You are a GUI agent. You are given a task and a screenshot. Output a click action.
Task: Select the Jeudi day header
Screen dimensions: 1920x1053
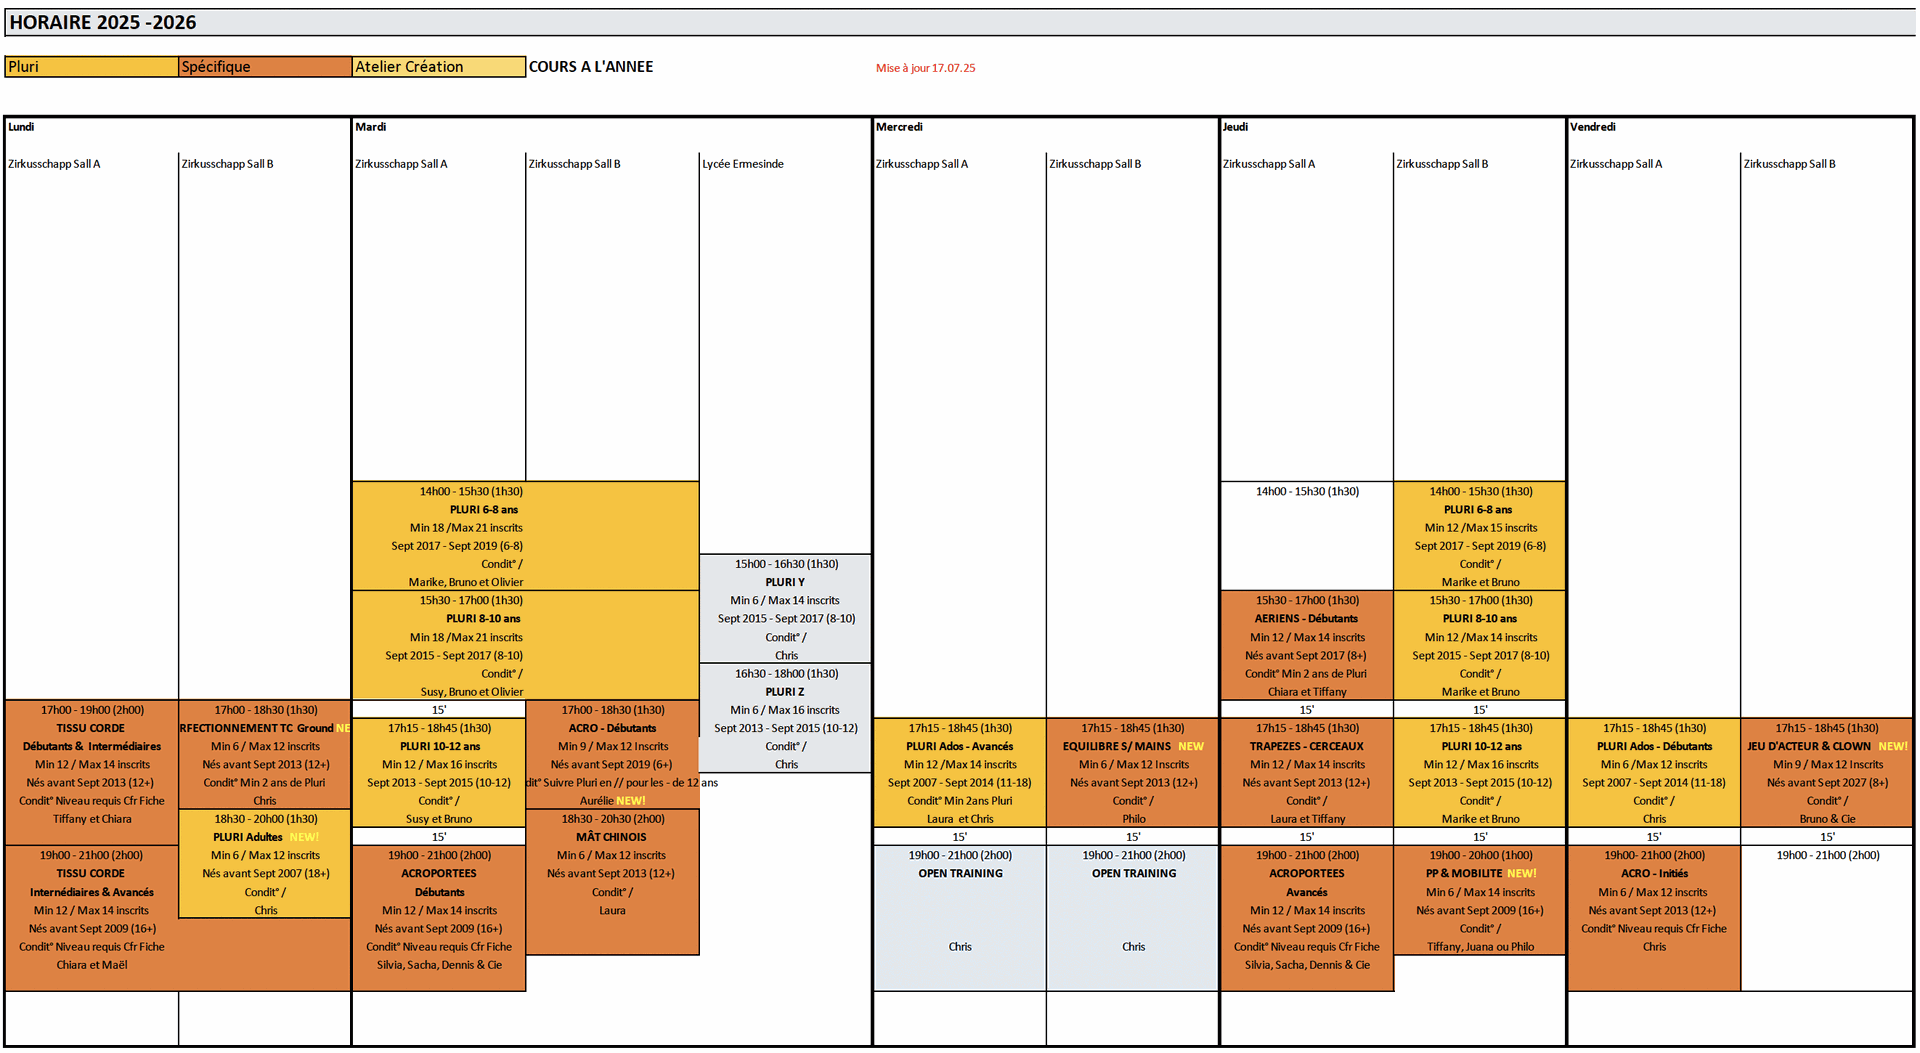[1235, 127]
